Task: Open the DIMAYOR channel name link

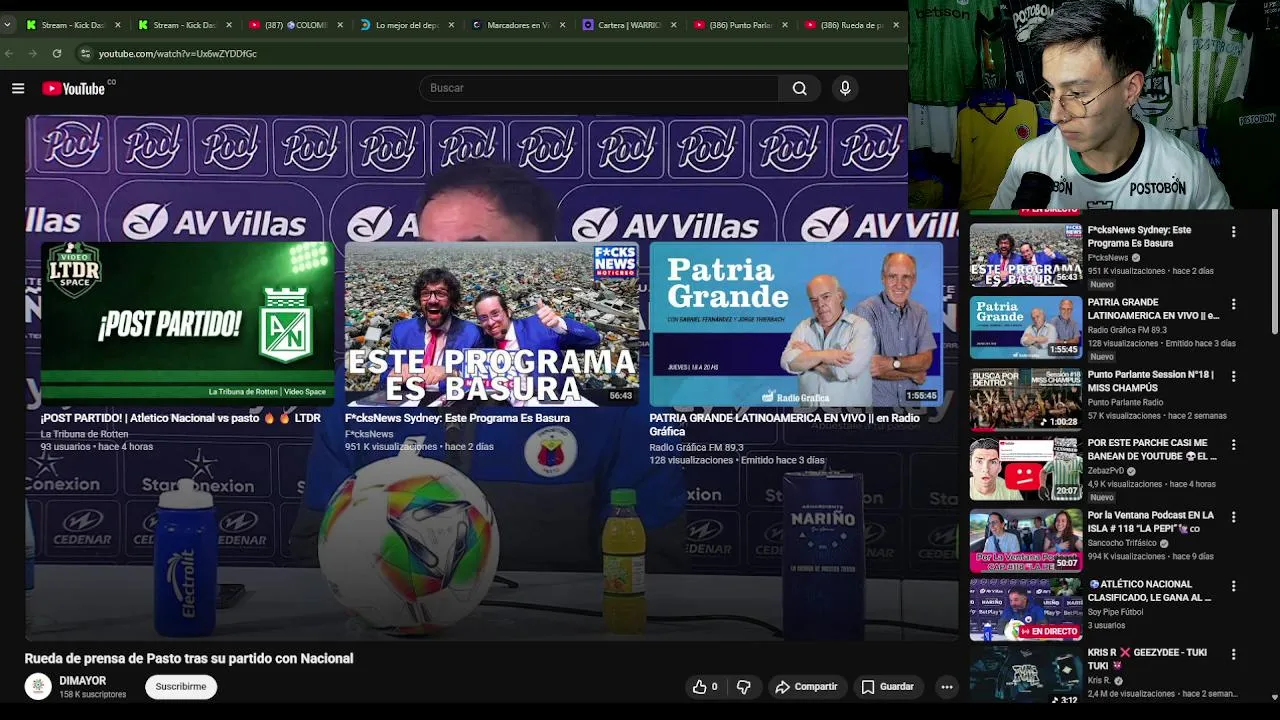Action: coord(82,681)
